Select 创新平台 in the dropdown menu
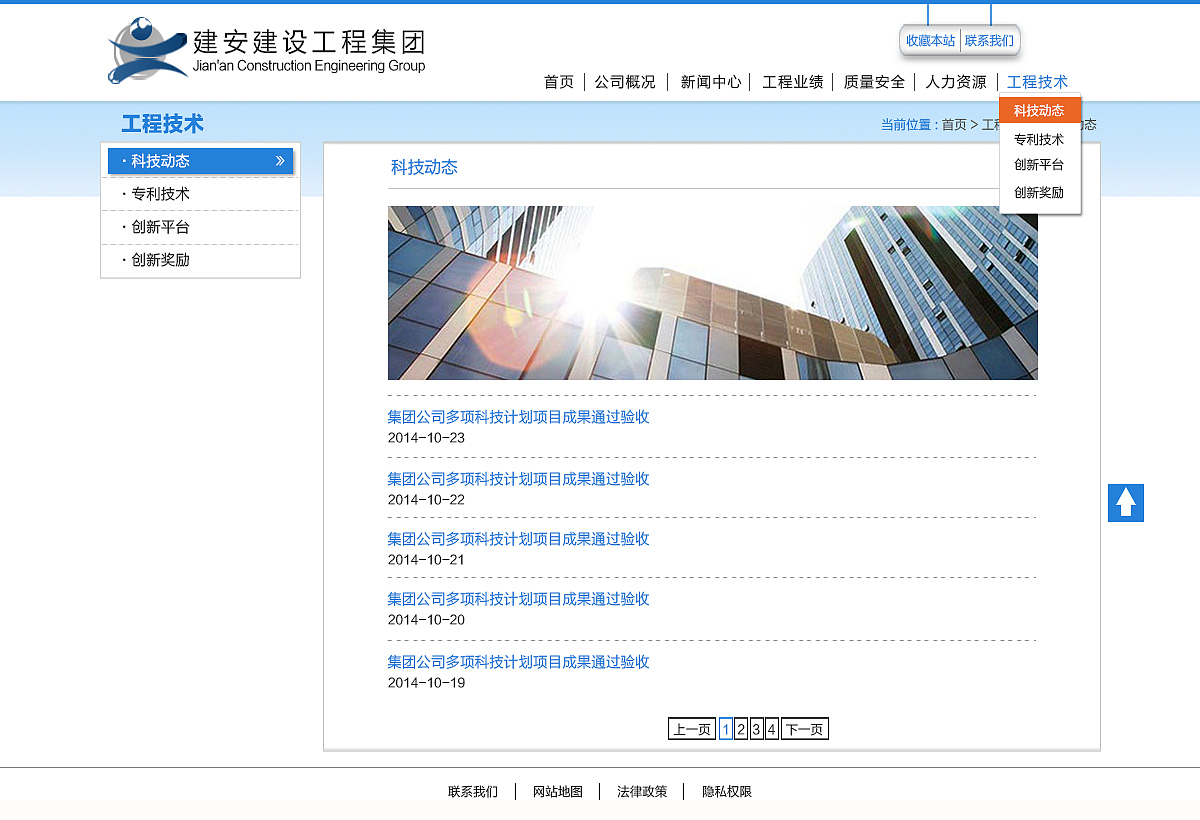This screenshot has width=1200, height=820. pos(1040,166)
